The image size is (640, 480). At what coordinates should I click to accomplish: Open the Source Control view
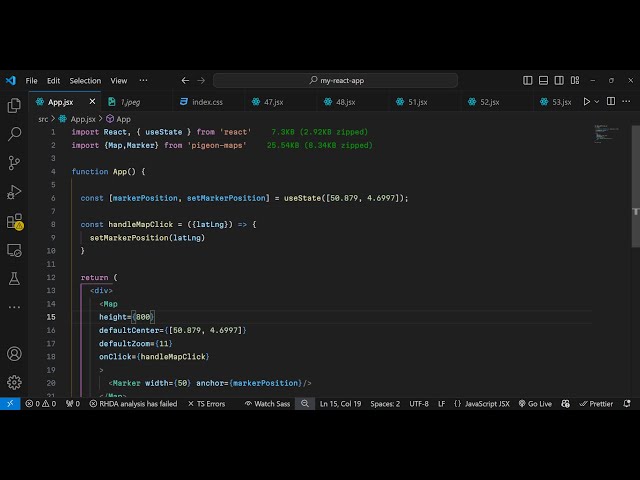click(x=14, y=162)
